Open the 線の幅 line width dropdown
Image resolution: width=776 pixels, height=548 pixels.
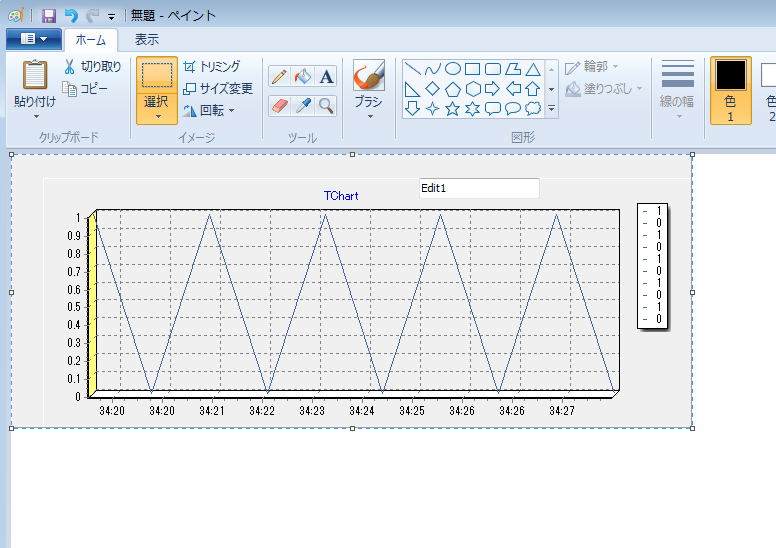pyautogui.click(x=677, y=91)
